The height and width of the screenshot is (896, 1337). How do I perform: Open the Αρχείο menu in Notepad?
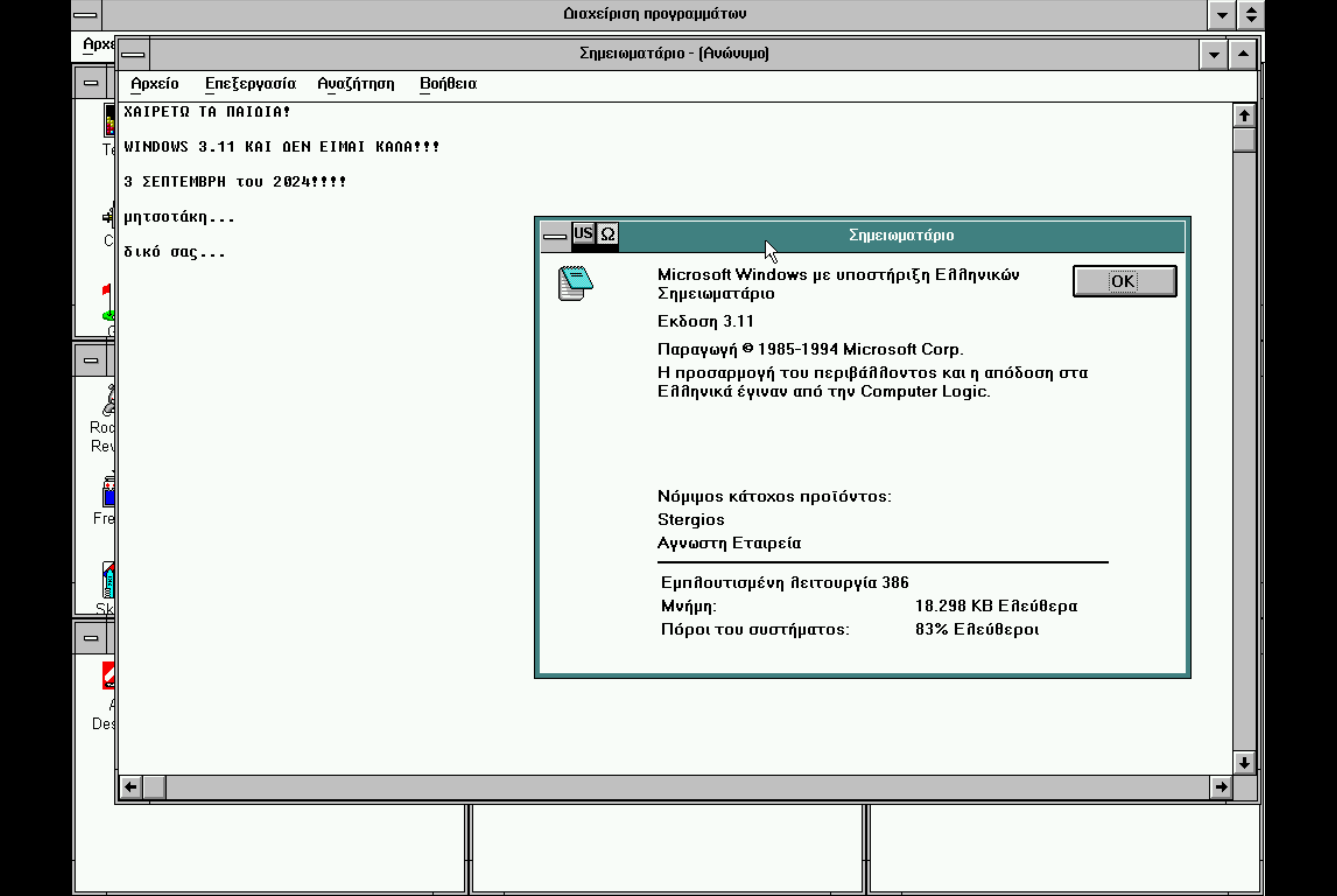click(x=155, y=84)
